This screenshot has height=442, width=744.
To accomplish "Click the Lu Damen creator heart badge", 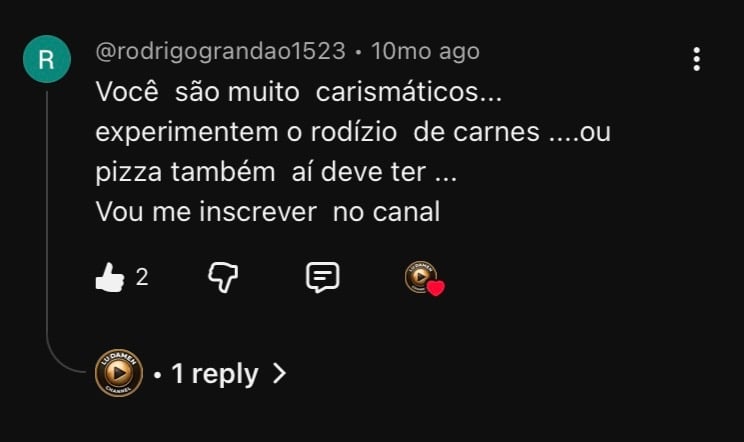I will click(424, 278).
